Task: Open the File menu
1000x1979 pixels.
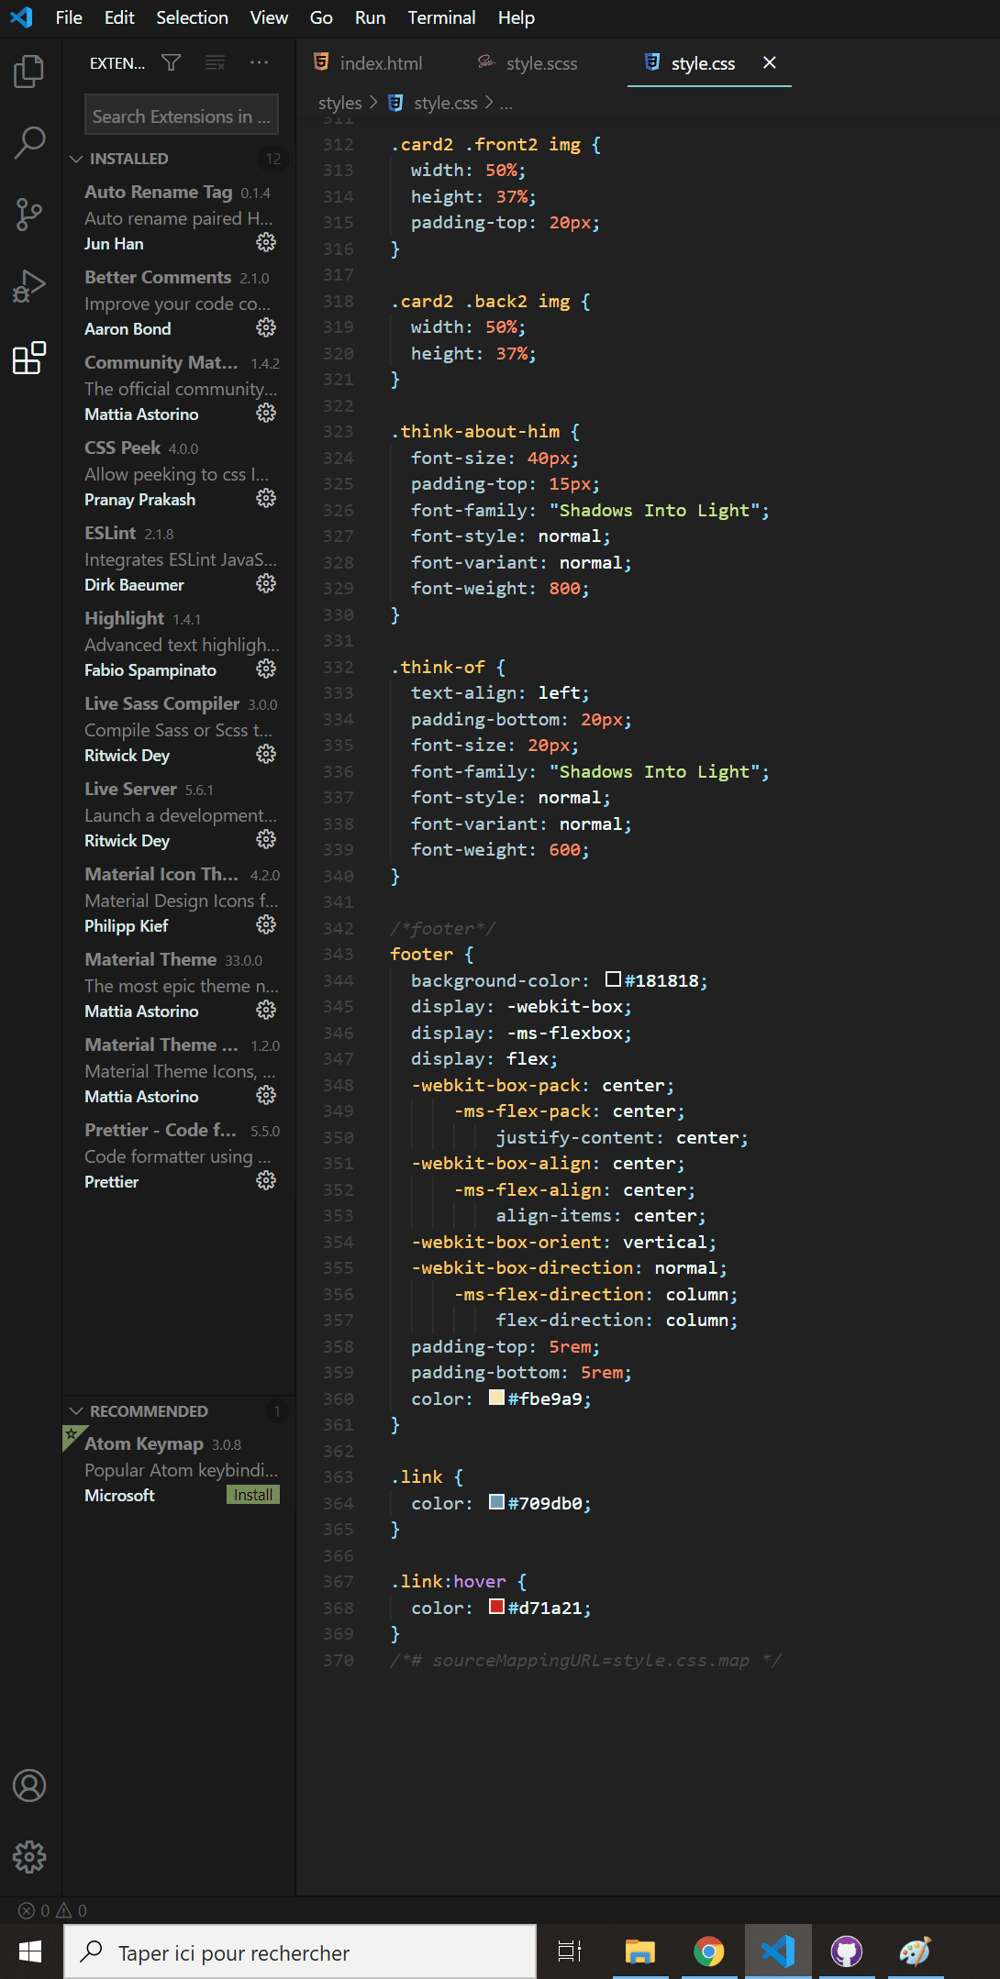Action: pyautogui.click(x=69, y=18)
